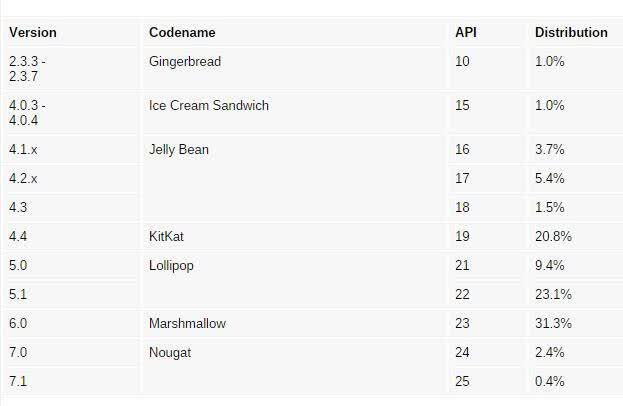Viewport: 623px width, 406px height.
Task: Select the Marshmallow codename cell
Action: pyautogui.click(x=187, y=323)
